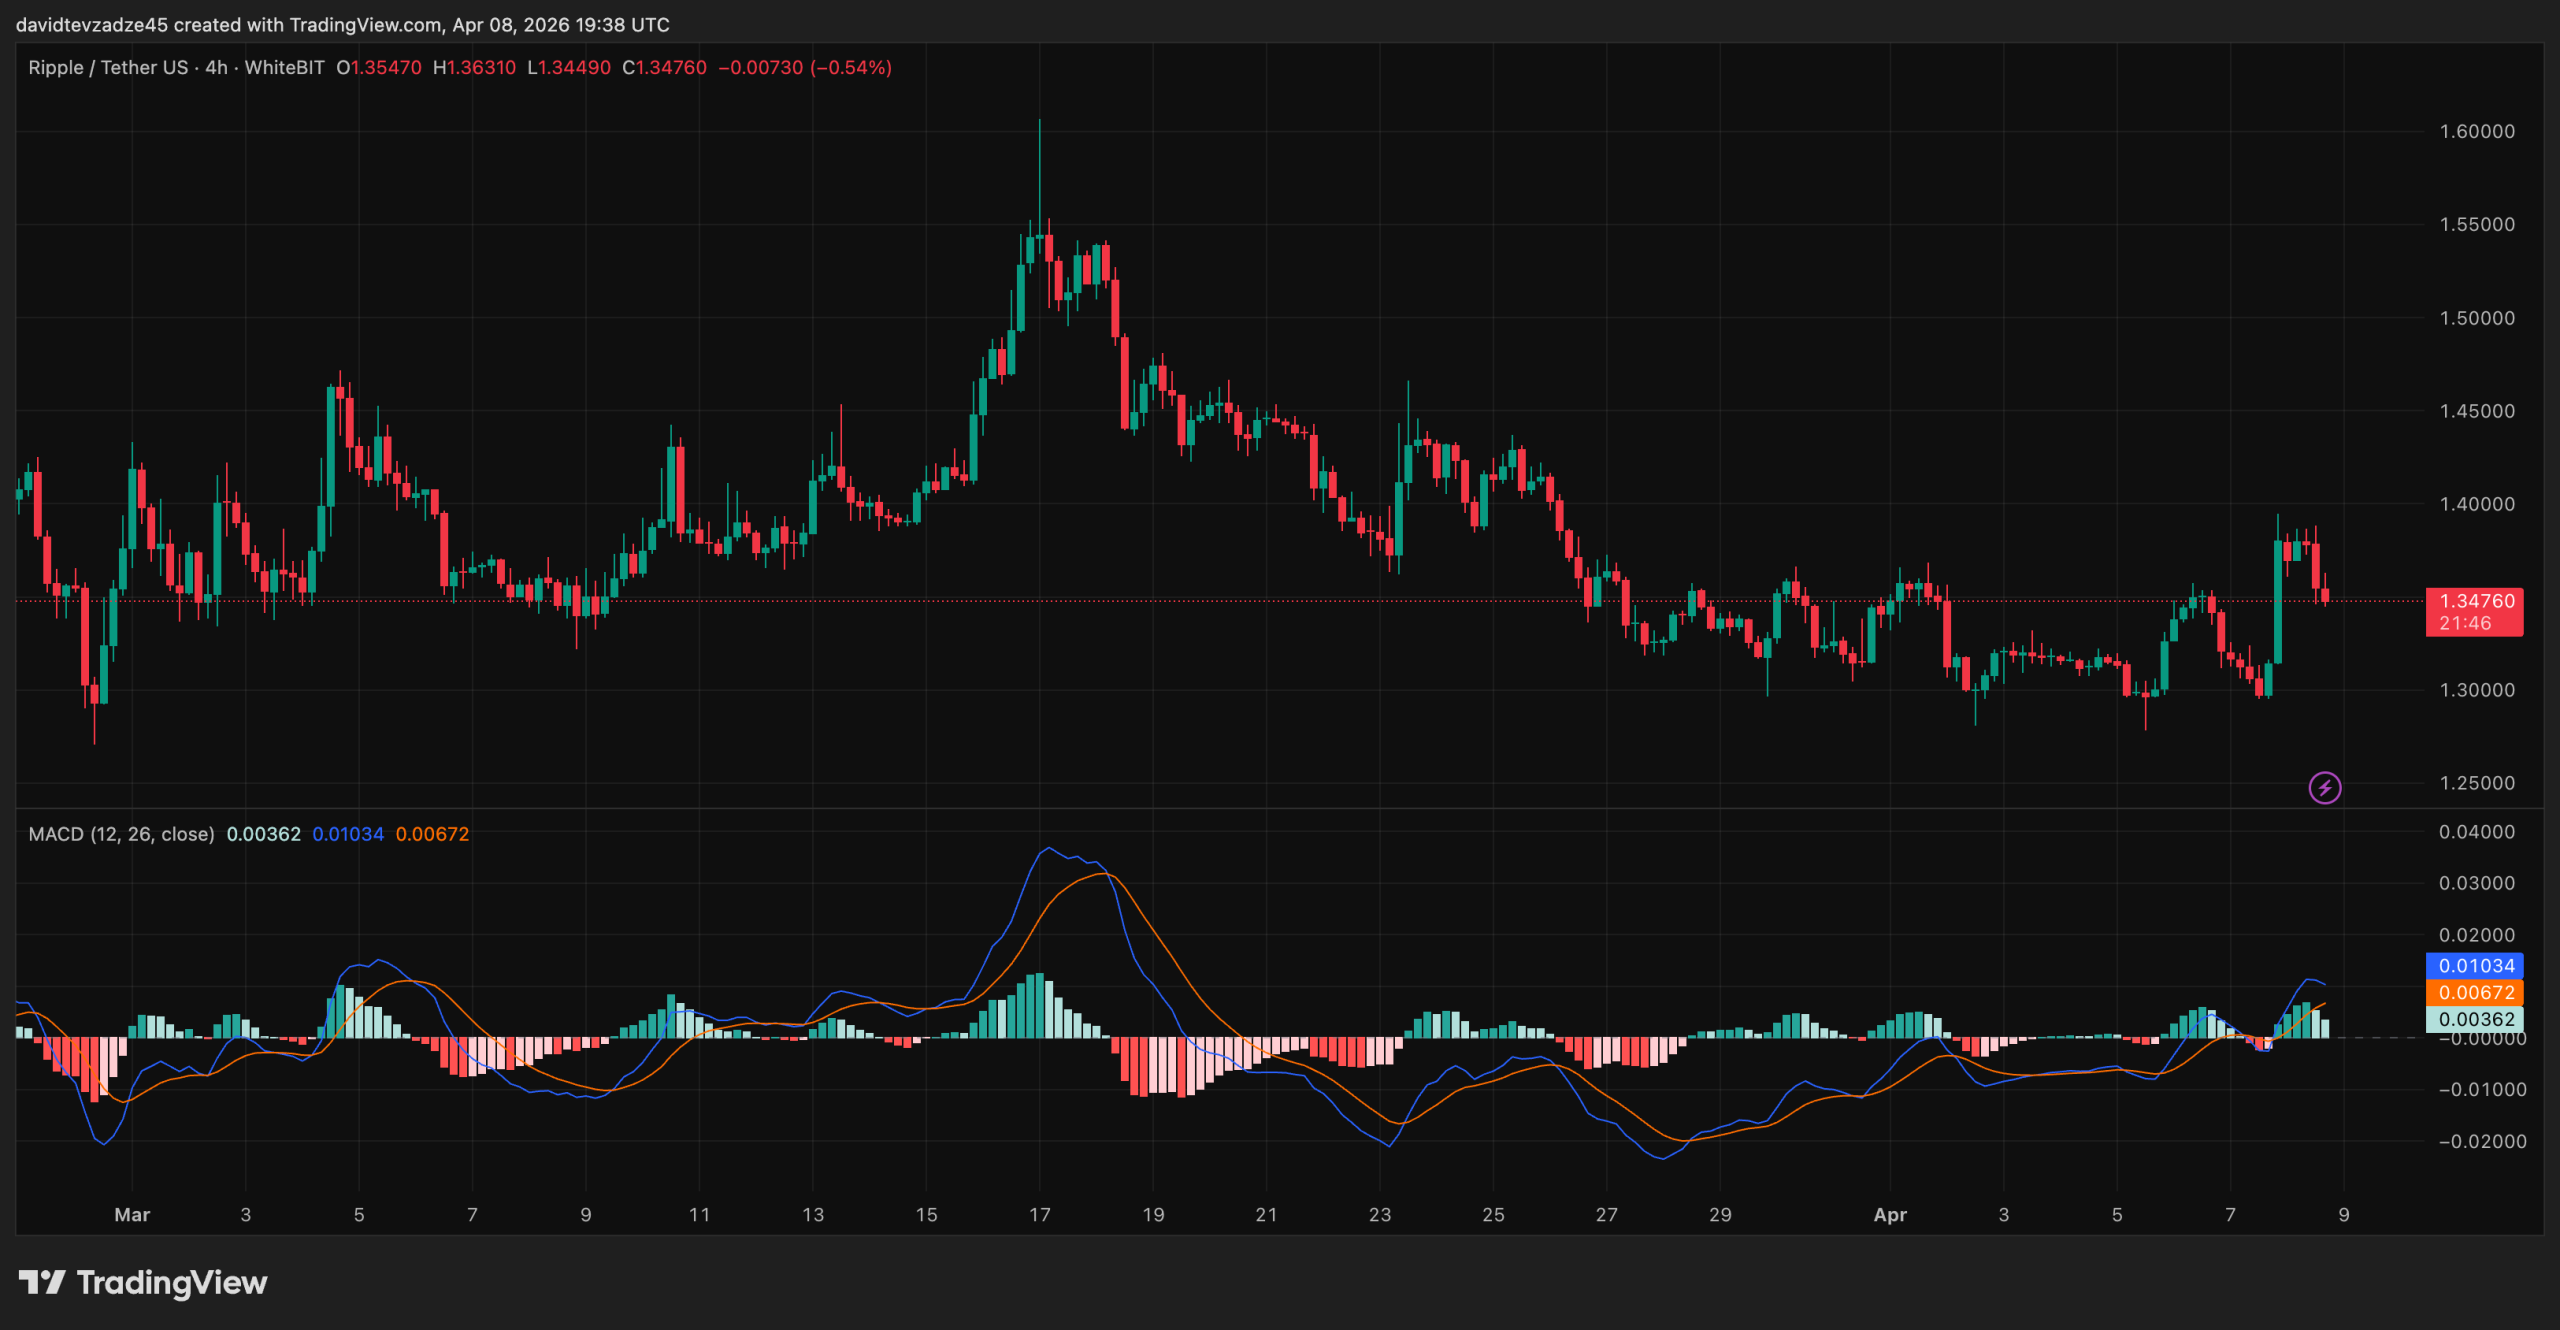Click the red current price label 1.34760
The width and height of the screenshot is (2560, 1330).
tap(2475, 601)
